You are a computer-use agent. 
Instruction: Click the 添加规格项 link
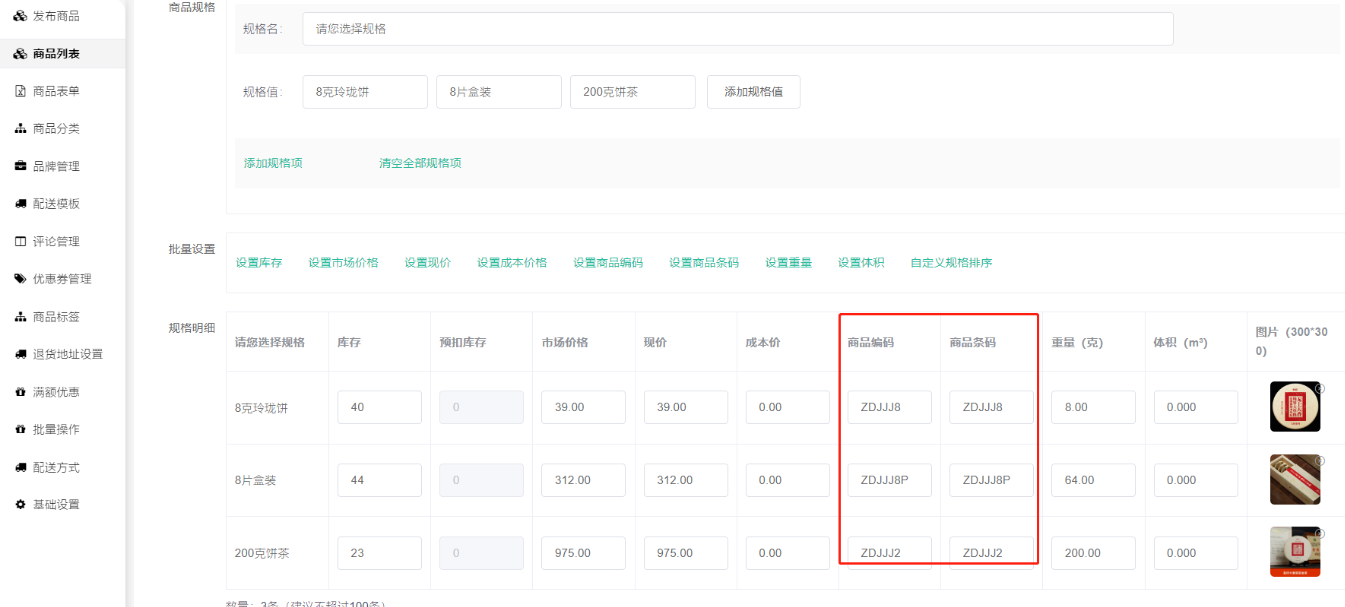[273, 163]
